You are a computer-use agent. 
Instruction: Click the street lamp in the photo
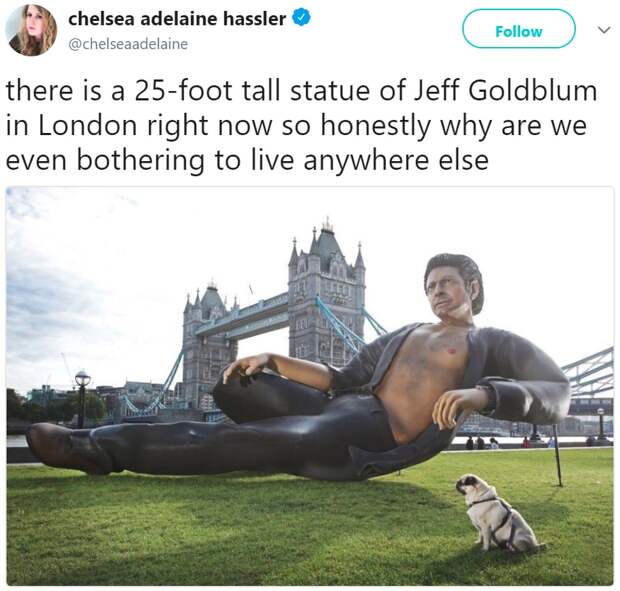click(82, 398)
